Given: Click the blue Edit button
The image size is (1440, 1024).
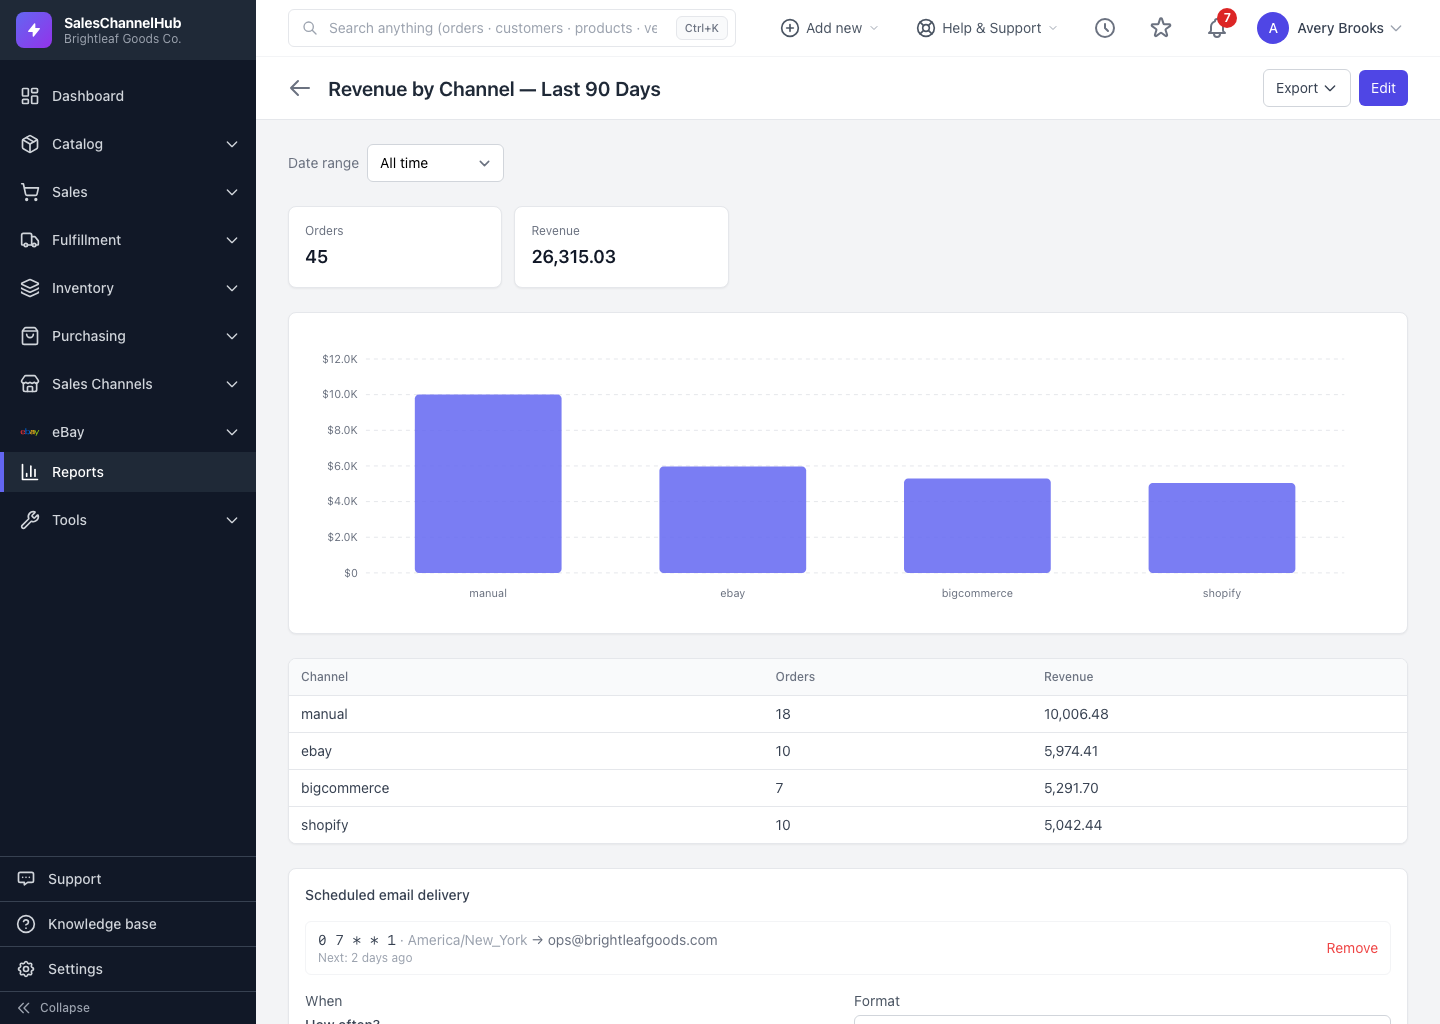Looking at the screenshot, I should (x=1383, y=88).
